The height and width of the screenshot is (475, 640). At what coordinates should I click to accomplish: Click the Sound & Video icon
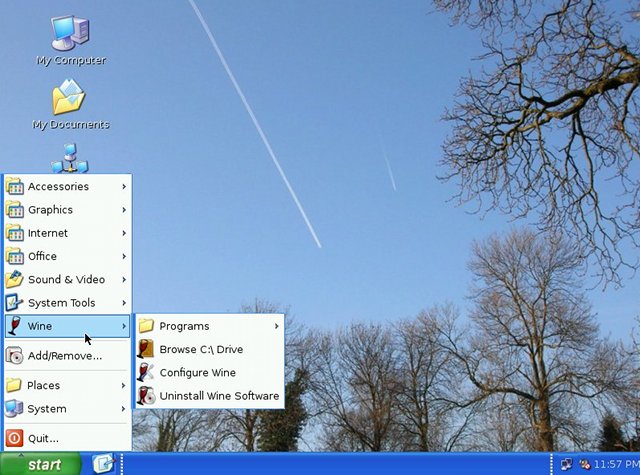(x=15, y=280)
